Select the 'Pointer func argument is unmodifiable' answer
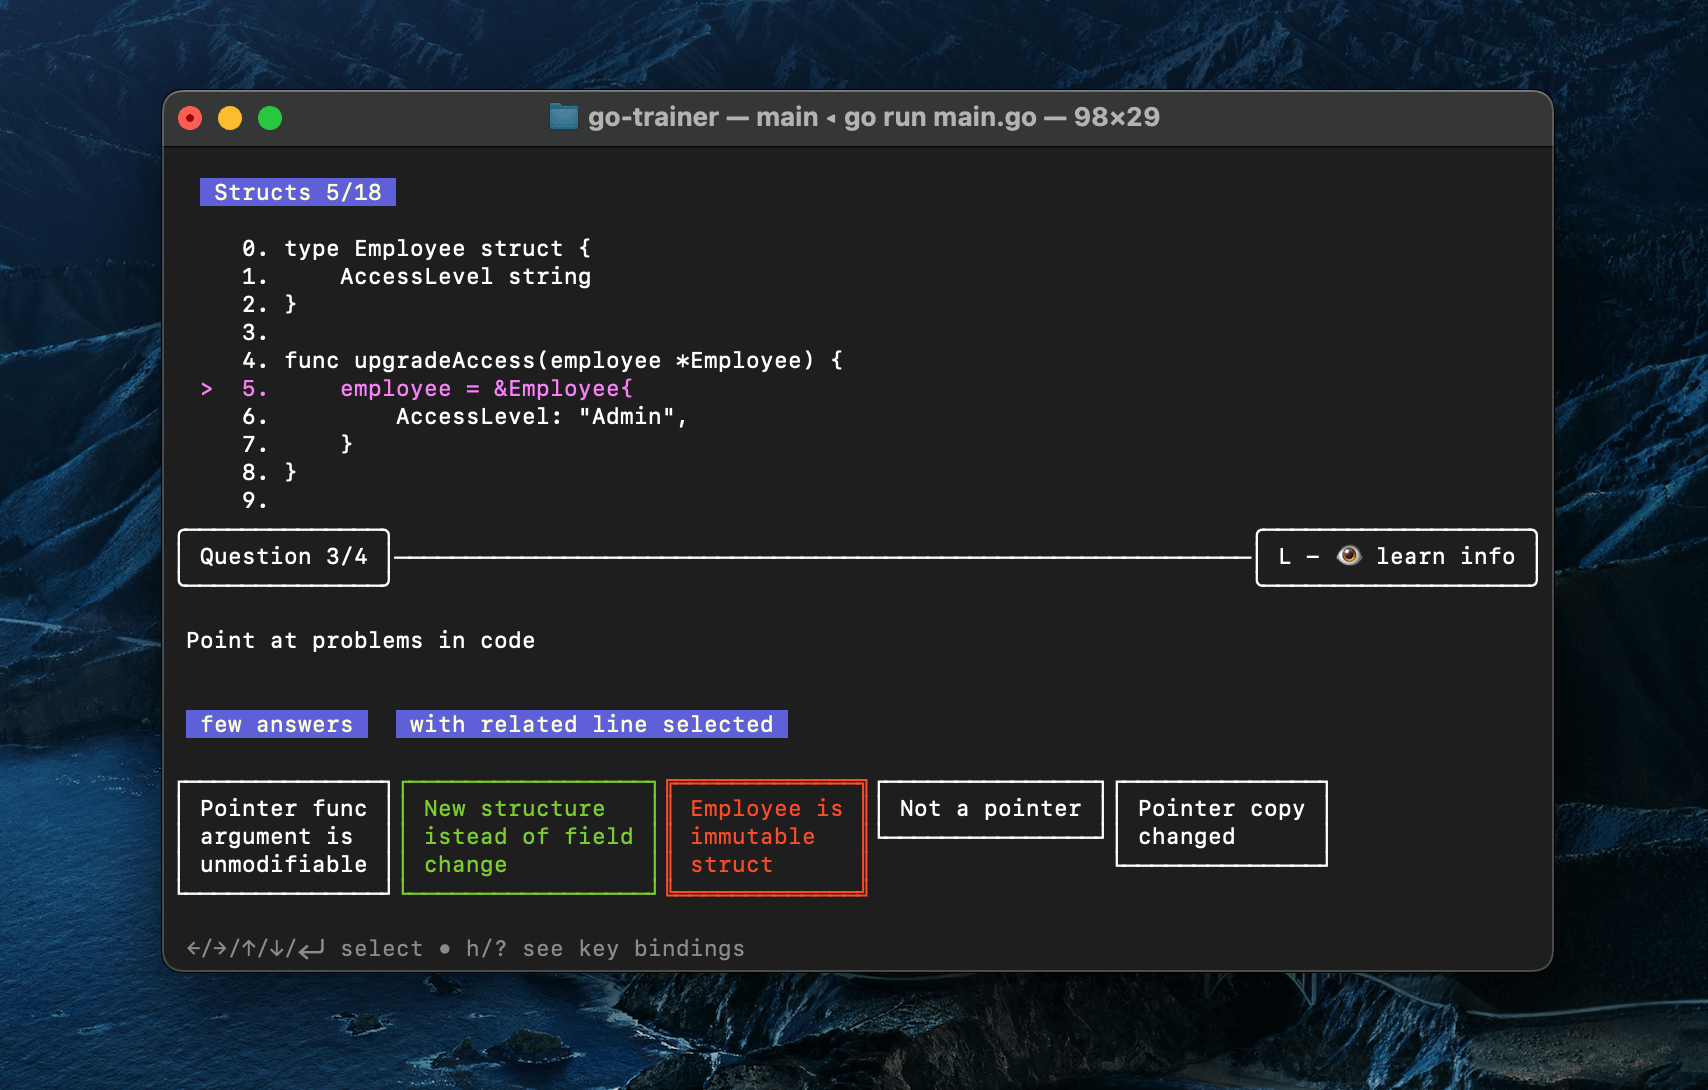This screenshot has height=1090, width=1708. (284, 837)
